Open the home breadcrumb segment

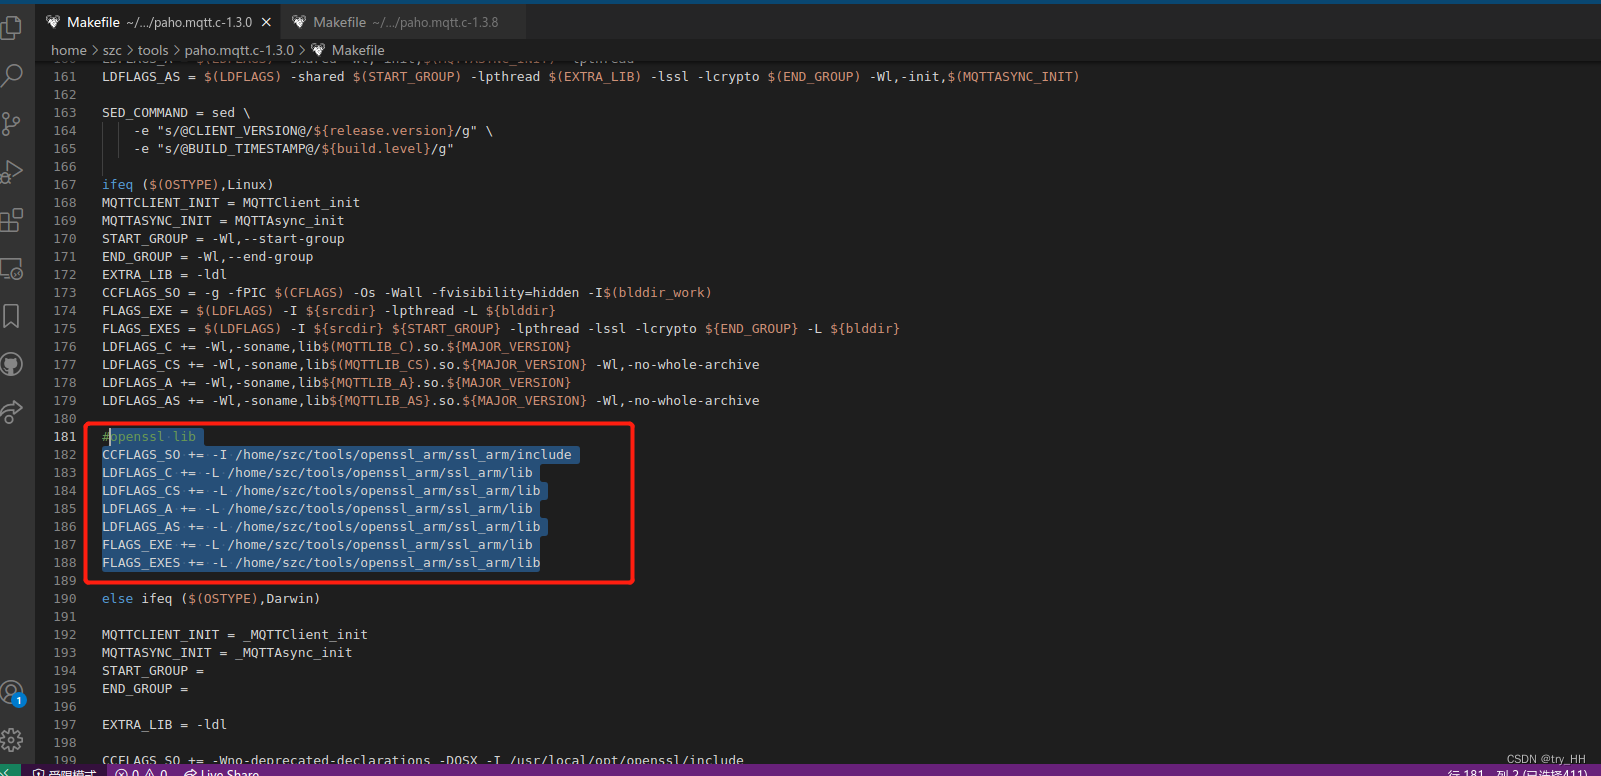pyautogui.click(x=69, y=50)
